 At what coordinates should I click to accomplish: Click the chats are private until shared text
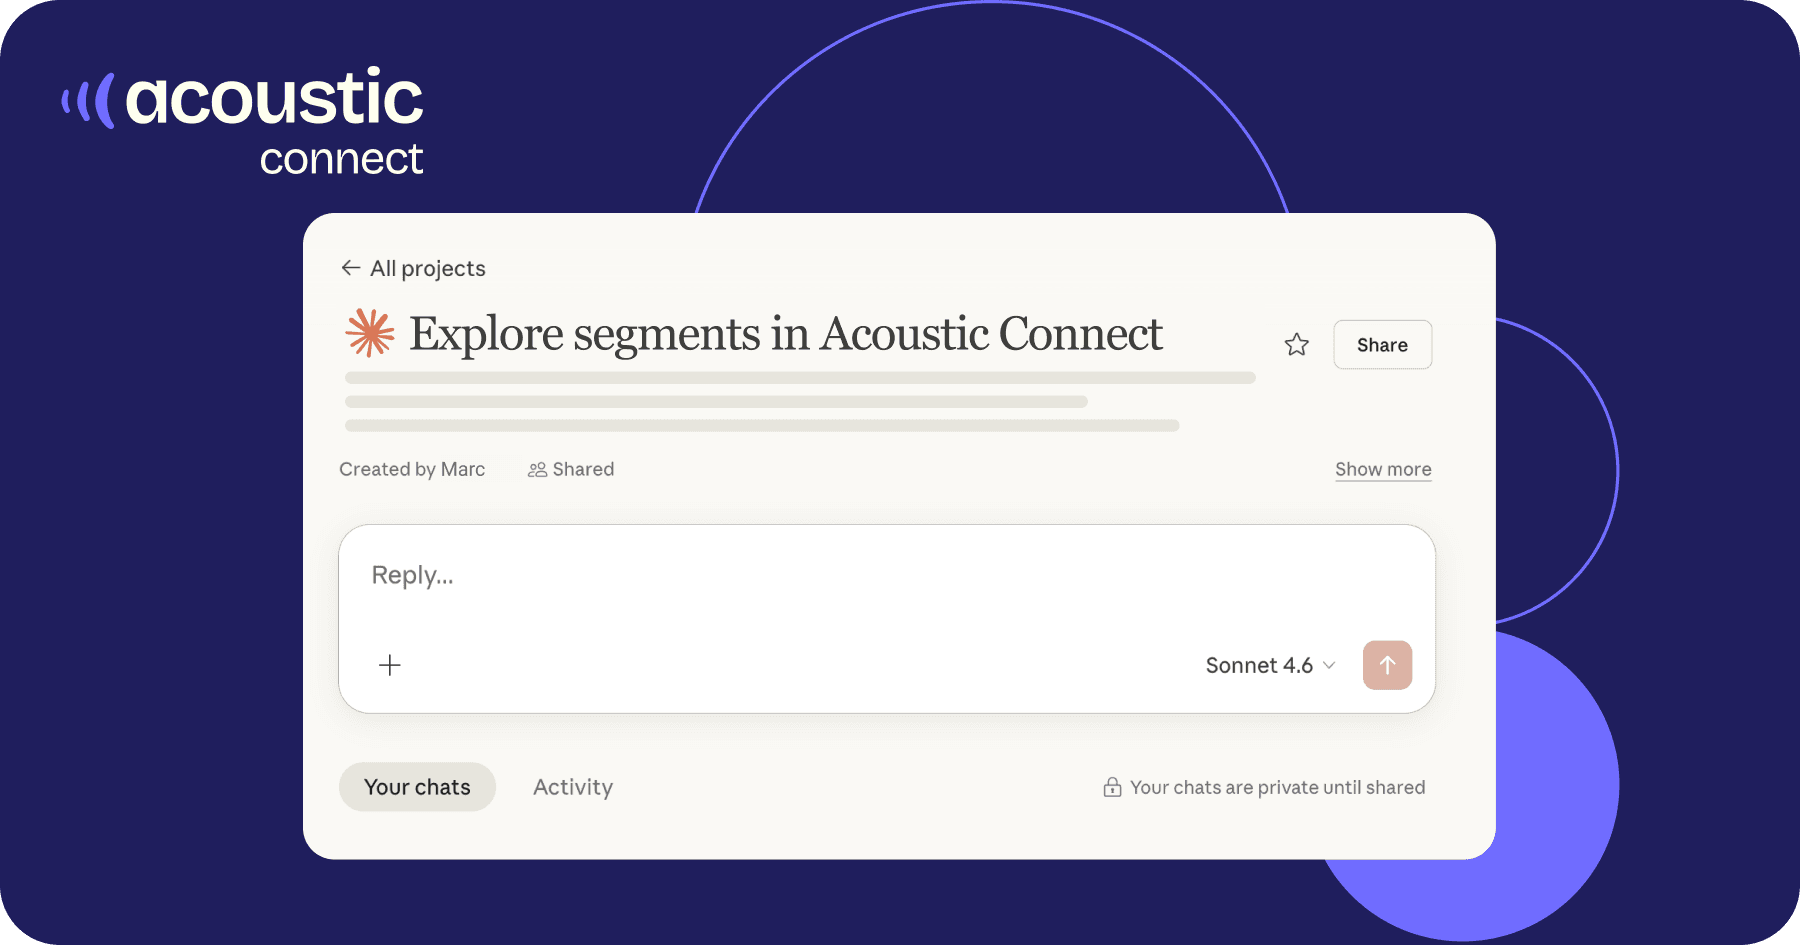(x=1277, y=788)
